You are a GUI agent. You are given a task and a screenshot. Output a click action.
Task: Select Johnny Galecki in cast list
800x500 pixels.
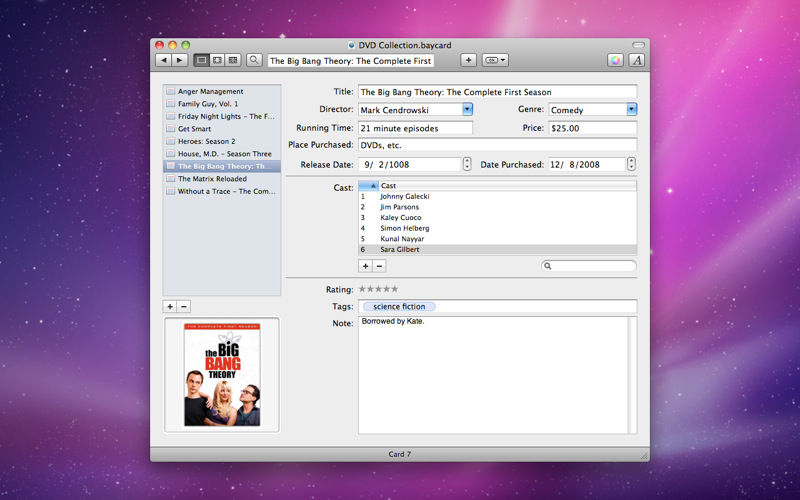tap(497, 196)
